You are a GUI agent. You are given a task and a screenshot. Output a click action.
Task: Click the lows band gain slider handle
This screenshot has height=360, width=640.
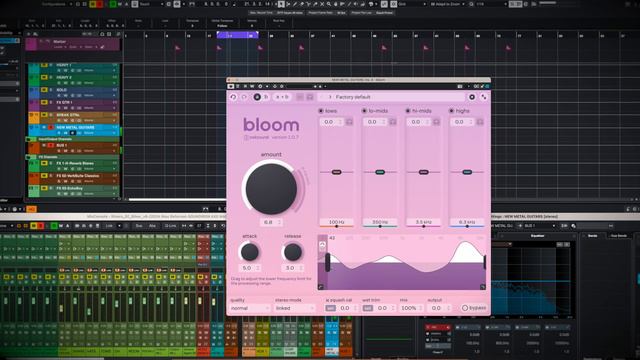point(336,172)
